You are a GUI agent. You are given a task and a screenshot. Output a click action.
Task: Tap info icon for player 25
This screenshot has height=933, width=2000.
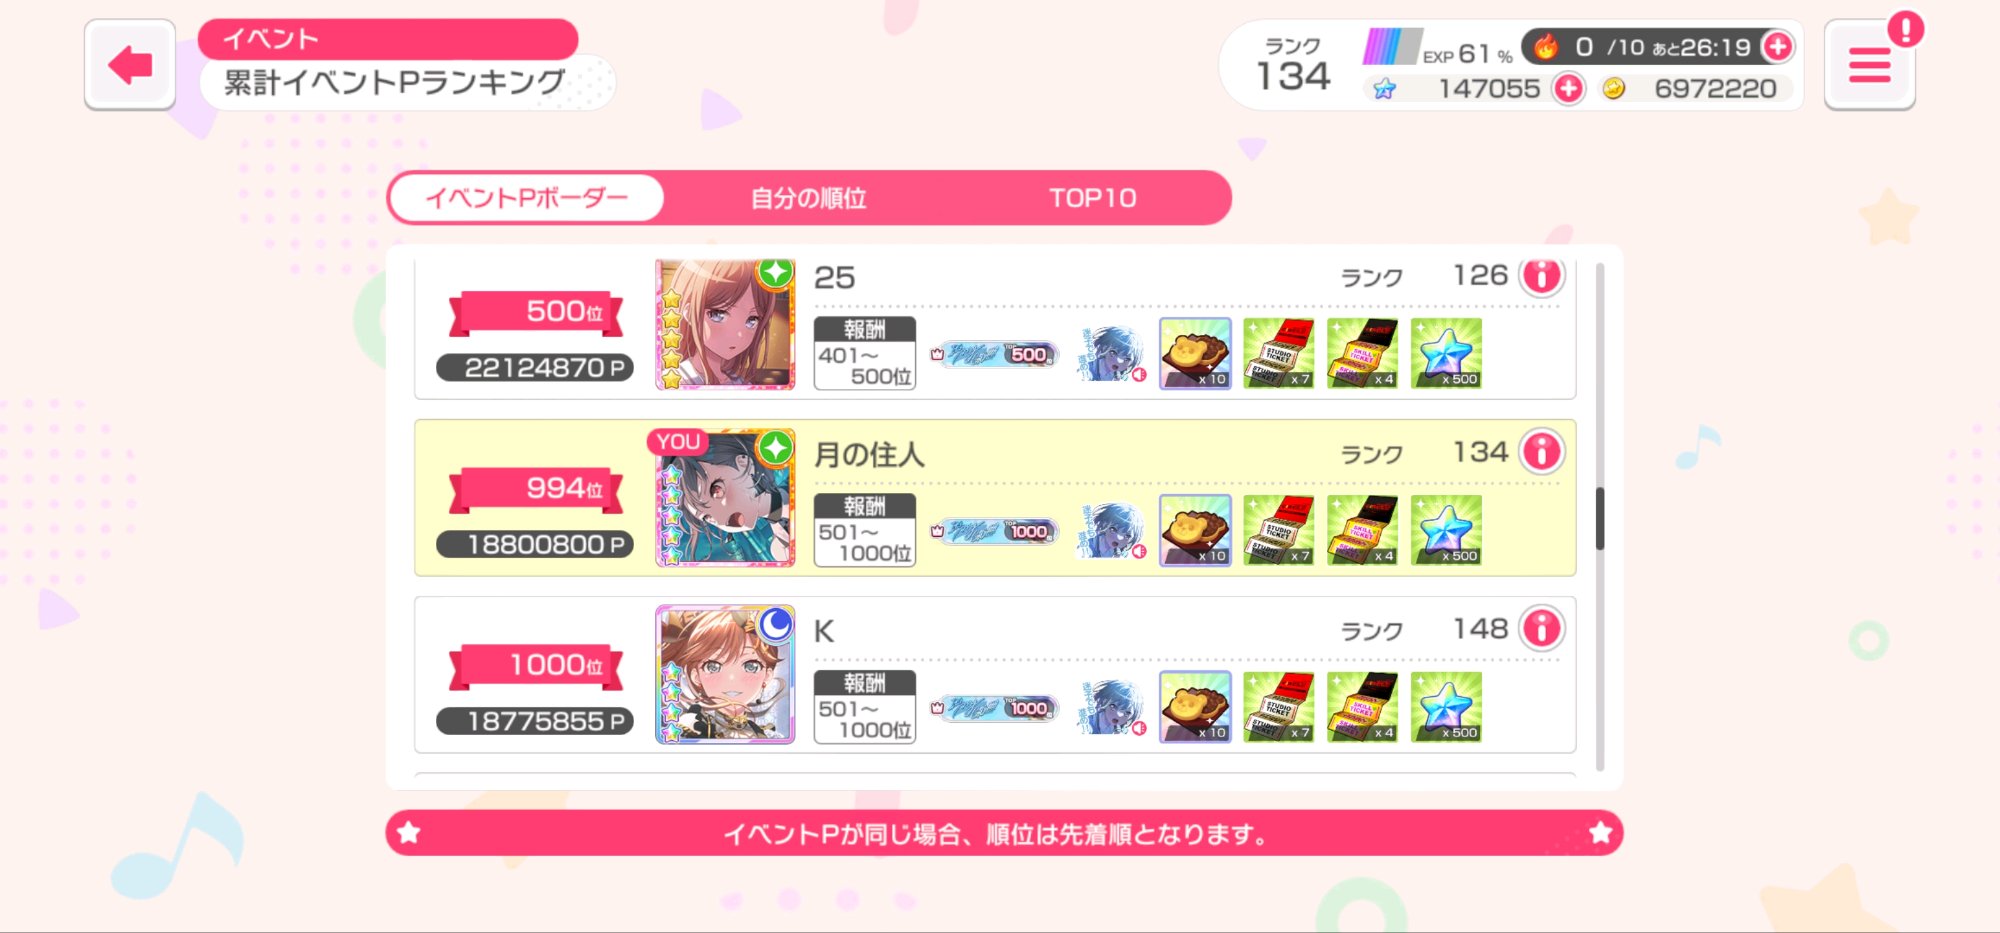click(x=1542, y=275)
